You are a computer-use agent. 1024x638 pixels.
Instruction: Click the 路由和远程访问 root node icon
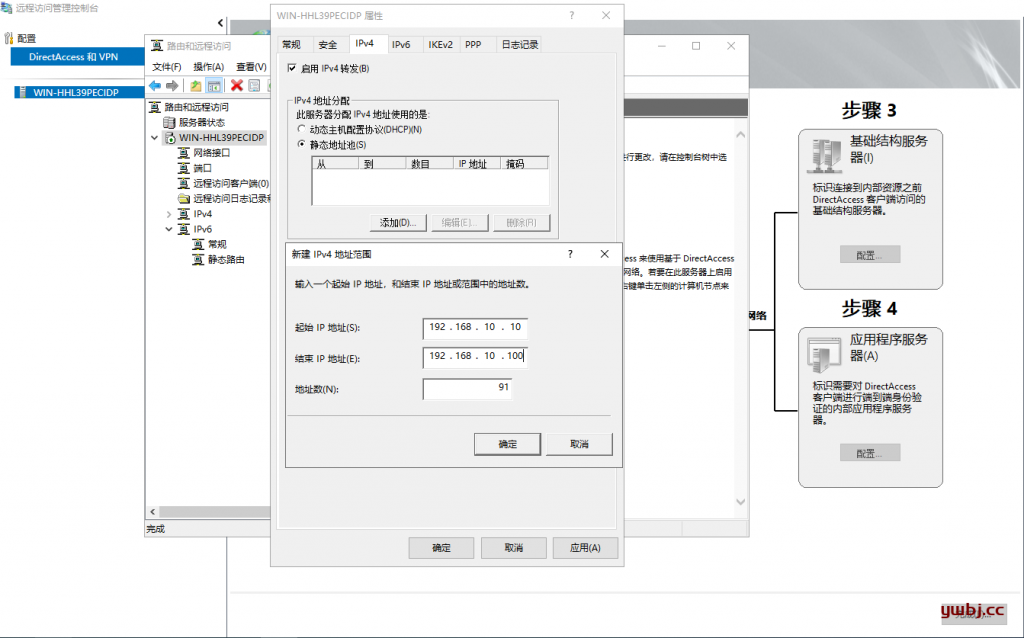point(155,107)
